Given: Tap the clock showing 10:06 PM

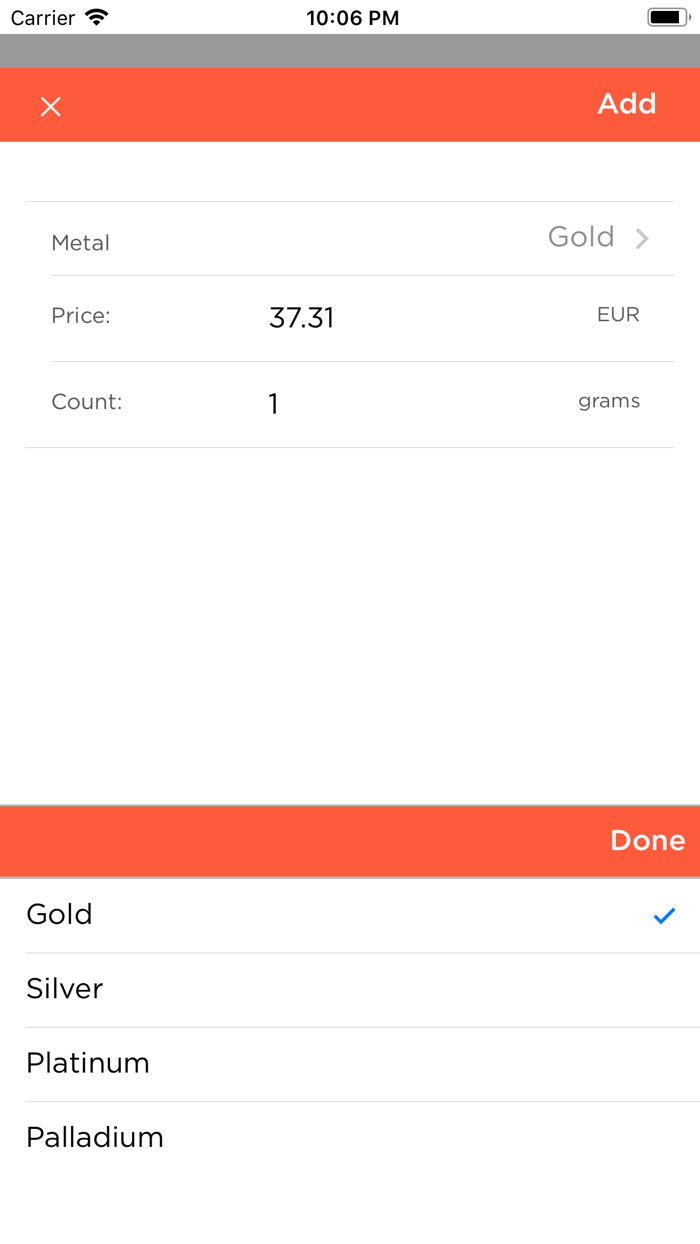Looking at the screenshot, I should tap(352, 18).
